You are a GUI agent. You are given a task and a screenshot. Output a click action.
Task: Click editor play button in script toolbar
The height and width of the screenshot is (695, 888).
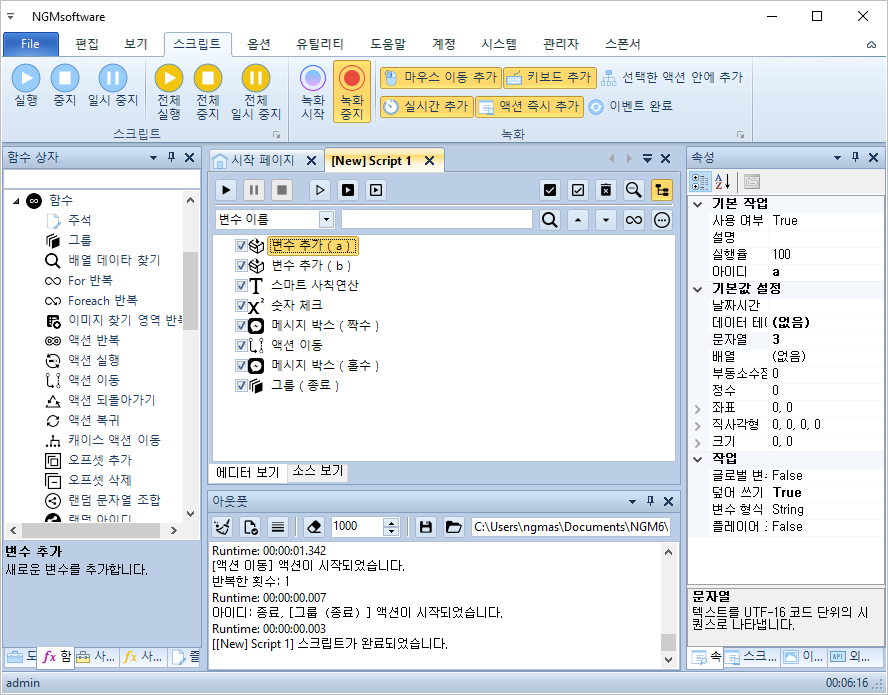coord(226,190)
